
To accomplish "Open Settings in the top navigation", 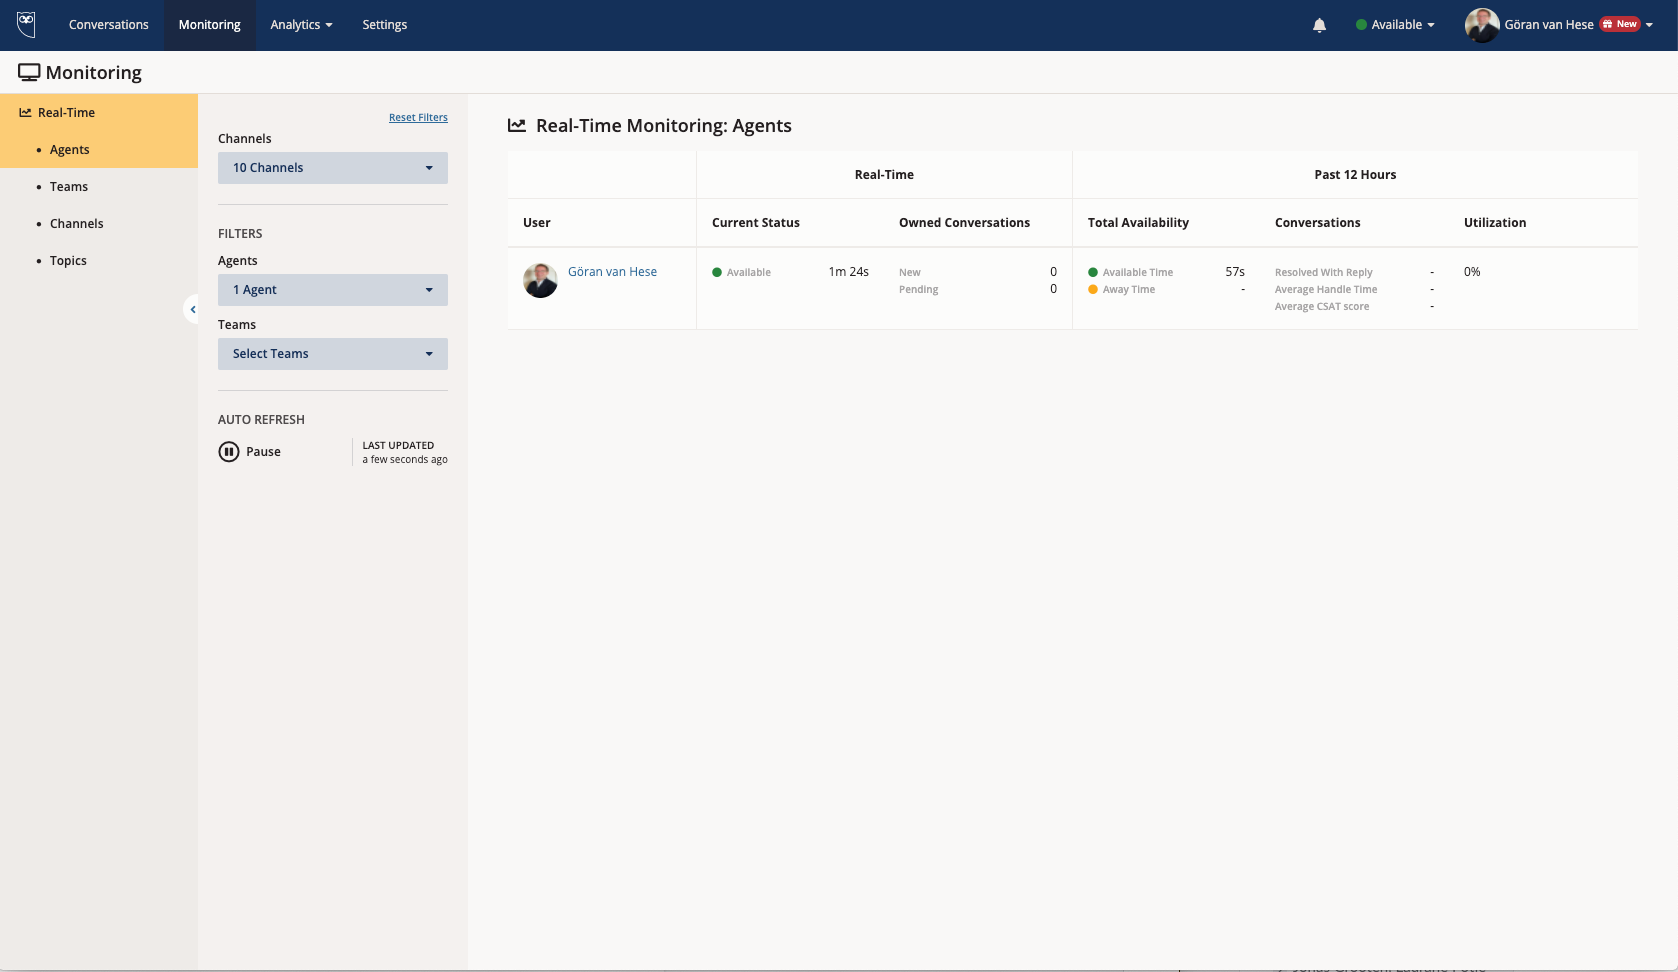I will click(384, 25).
